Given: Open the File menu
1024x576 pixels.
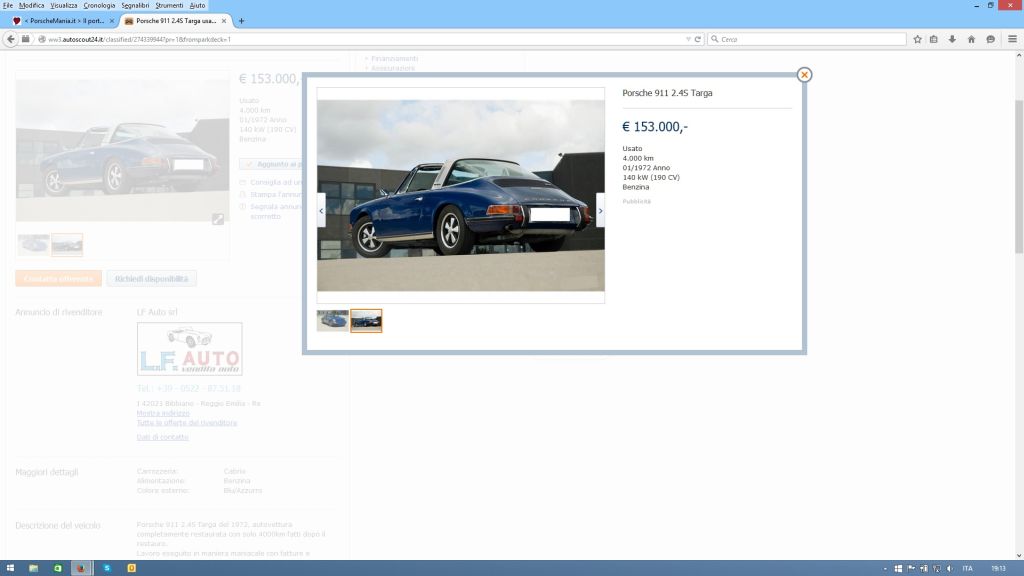Looking at the screenshot, I should coord(8,5).
